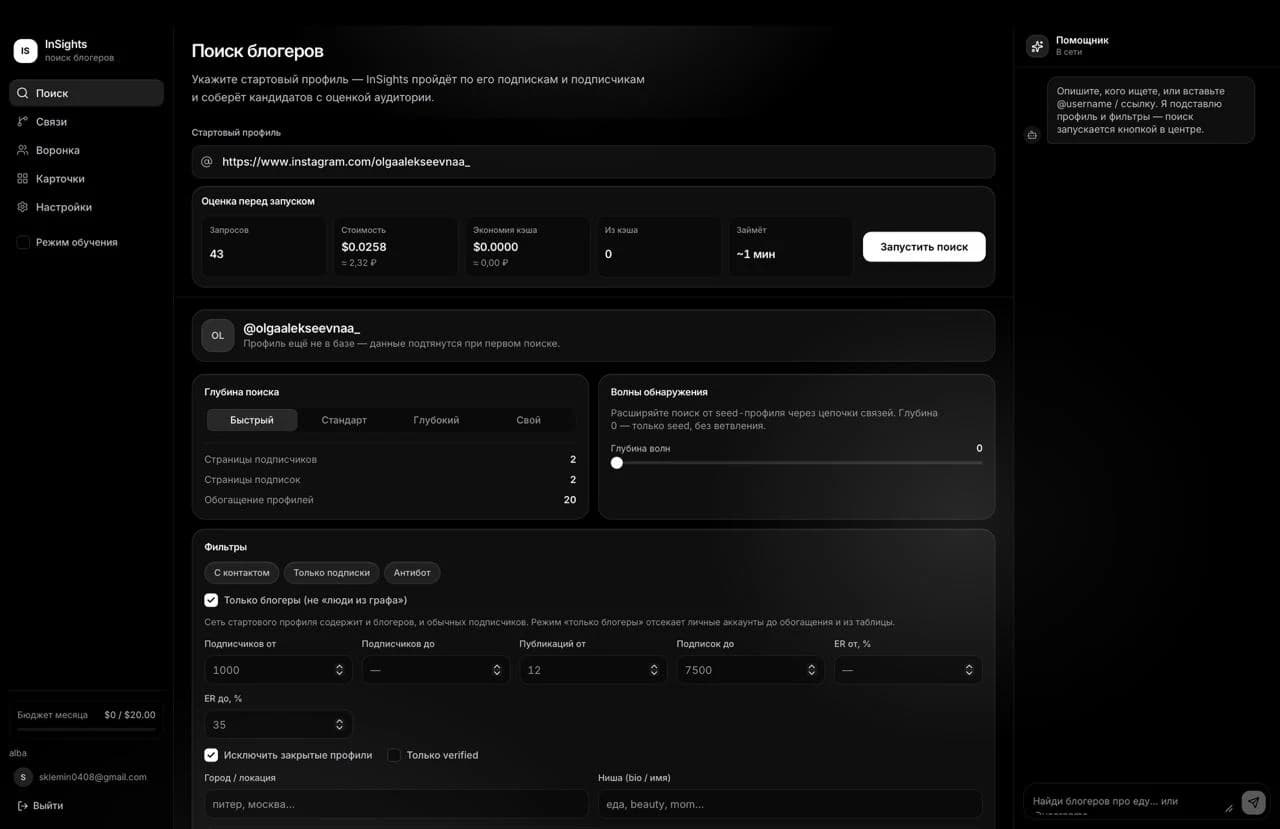Screen dimensions: 1280x829
Task: Toggle the Только подписки filter chip
Action: click(332, 573)
